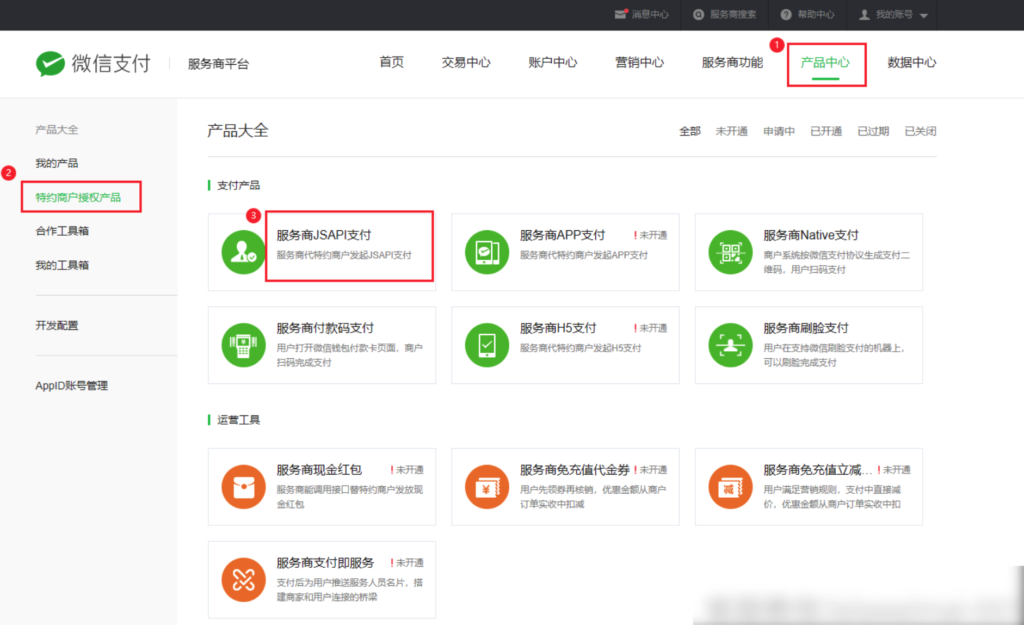Open the 产品中心 navigation tab
Image resolution: width=1024 pixels, height=625 pixels.
point(825,62)
